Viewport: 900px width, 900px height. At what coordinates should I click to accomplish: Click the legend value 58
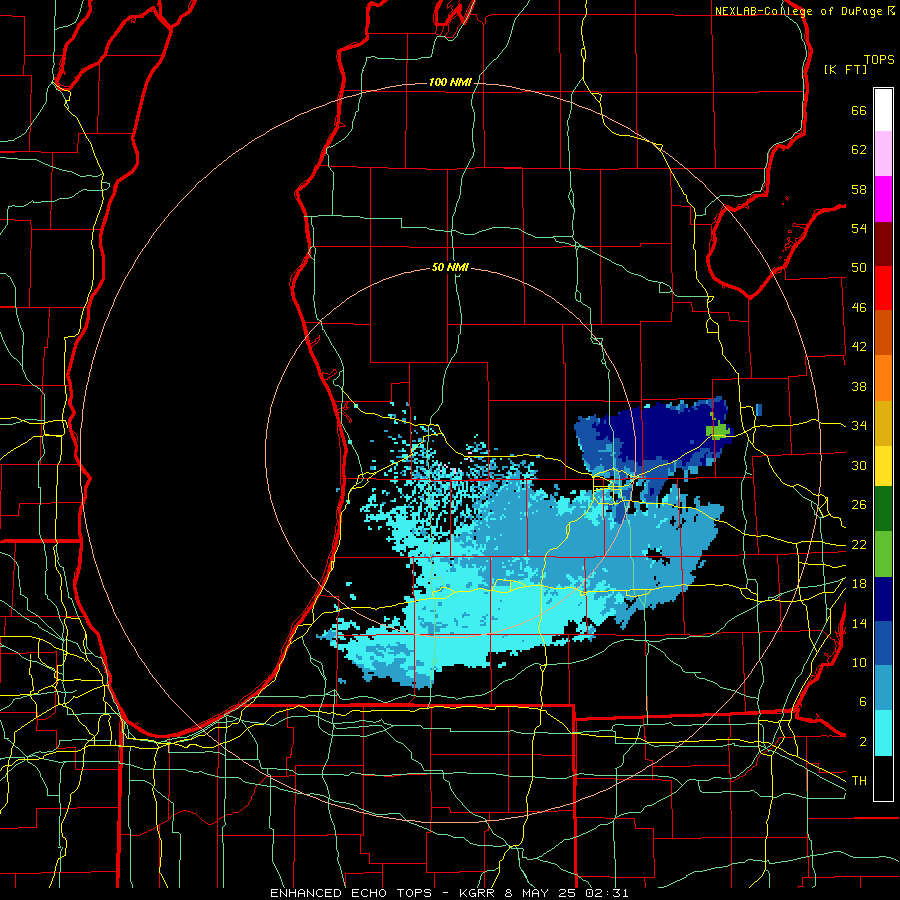[x=859, y=189]
